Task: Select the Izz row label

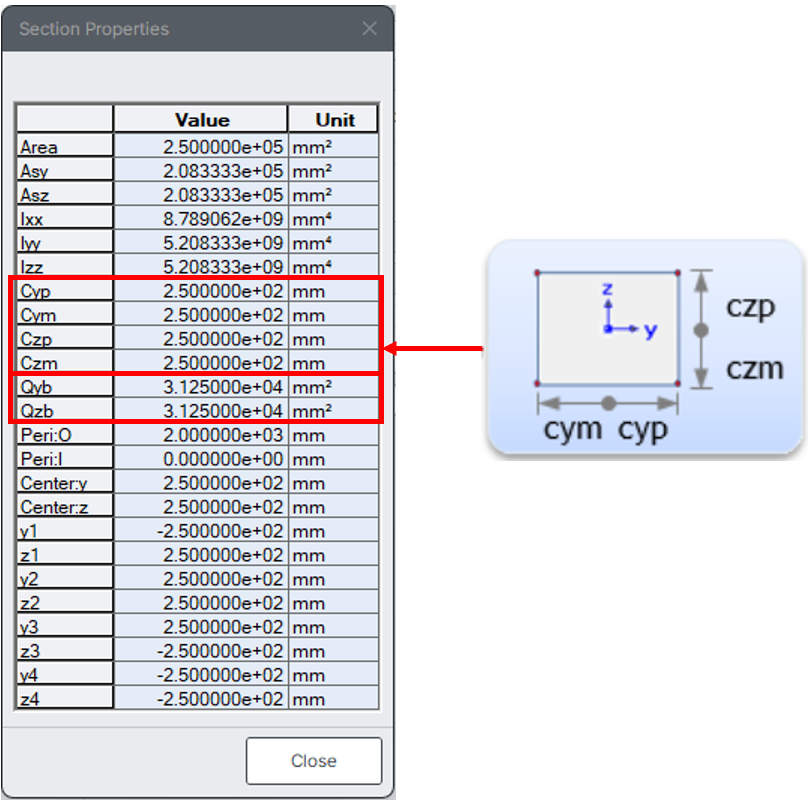Action: (65, 267)
